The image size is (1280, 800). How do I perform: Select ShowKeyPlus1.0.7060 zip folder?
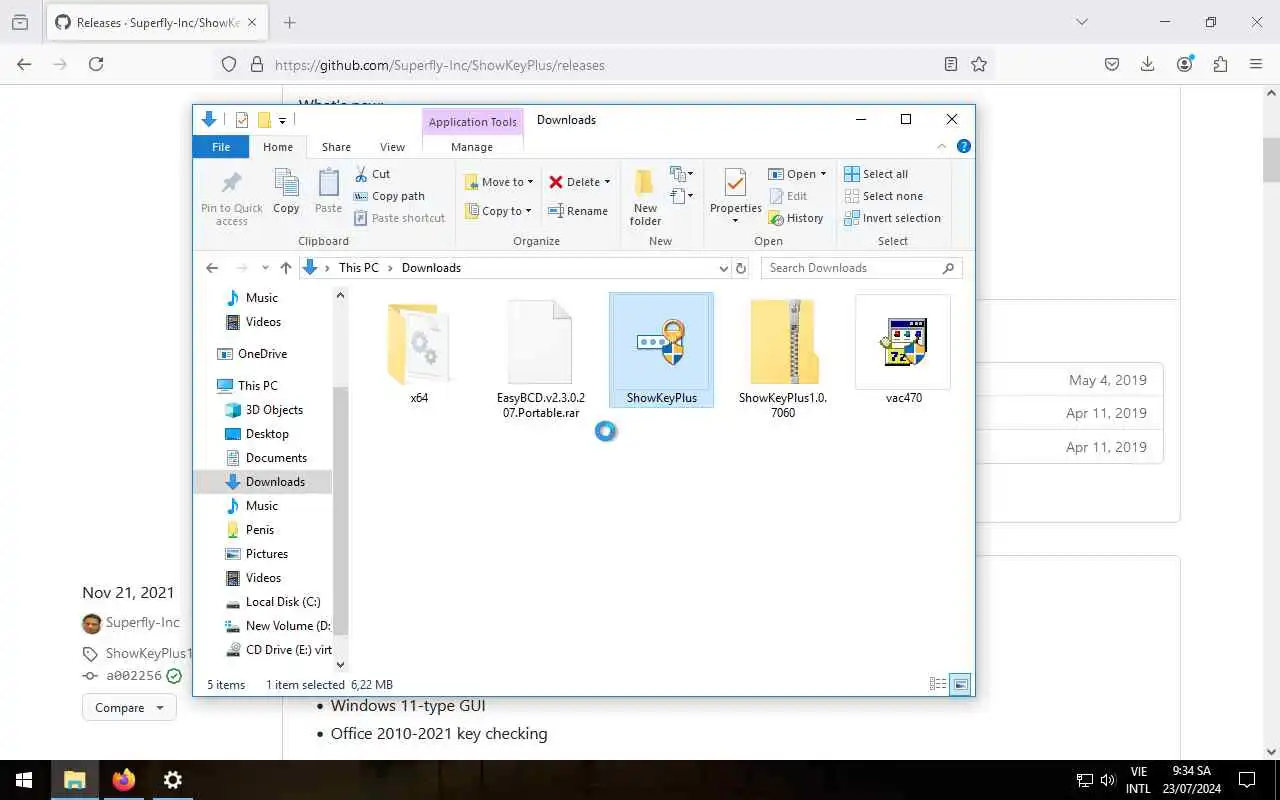pos(783,359)
